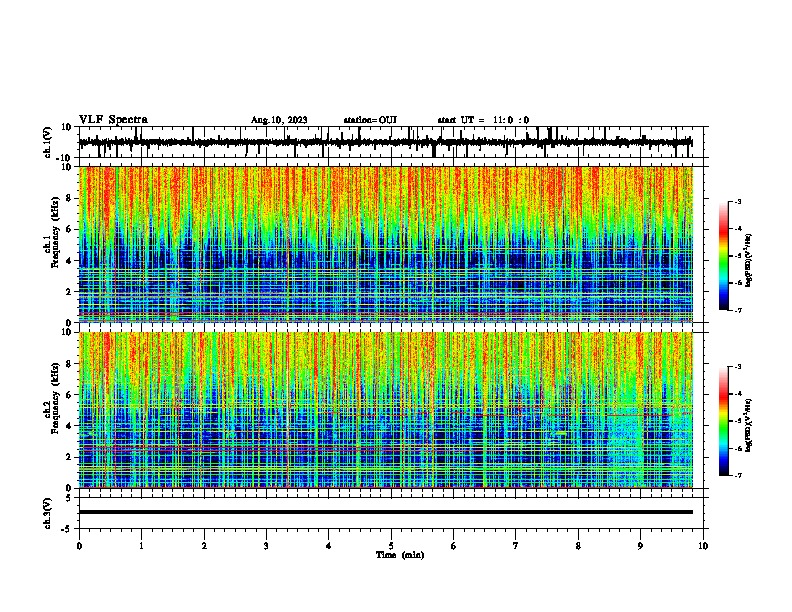Click the ch.2 spectrogram color scale bar
Image resolution: width=792 pixels, height=612 pixels.
tap(724, 421)
